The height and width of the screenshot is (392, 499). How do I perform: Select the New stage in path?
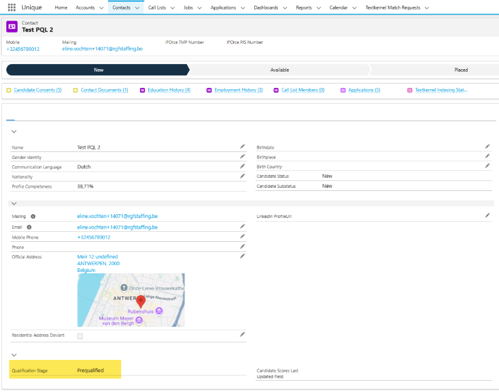[x=98, y=70]
